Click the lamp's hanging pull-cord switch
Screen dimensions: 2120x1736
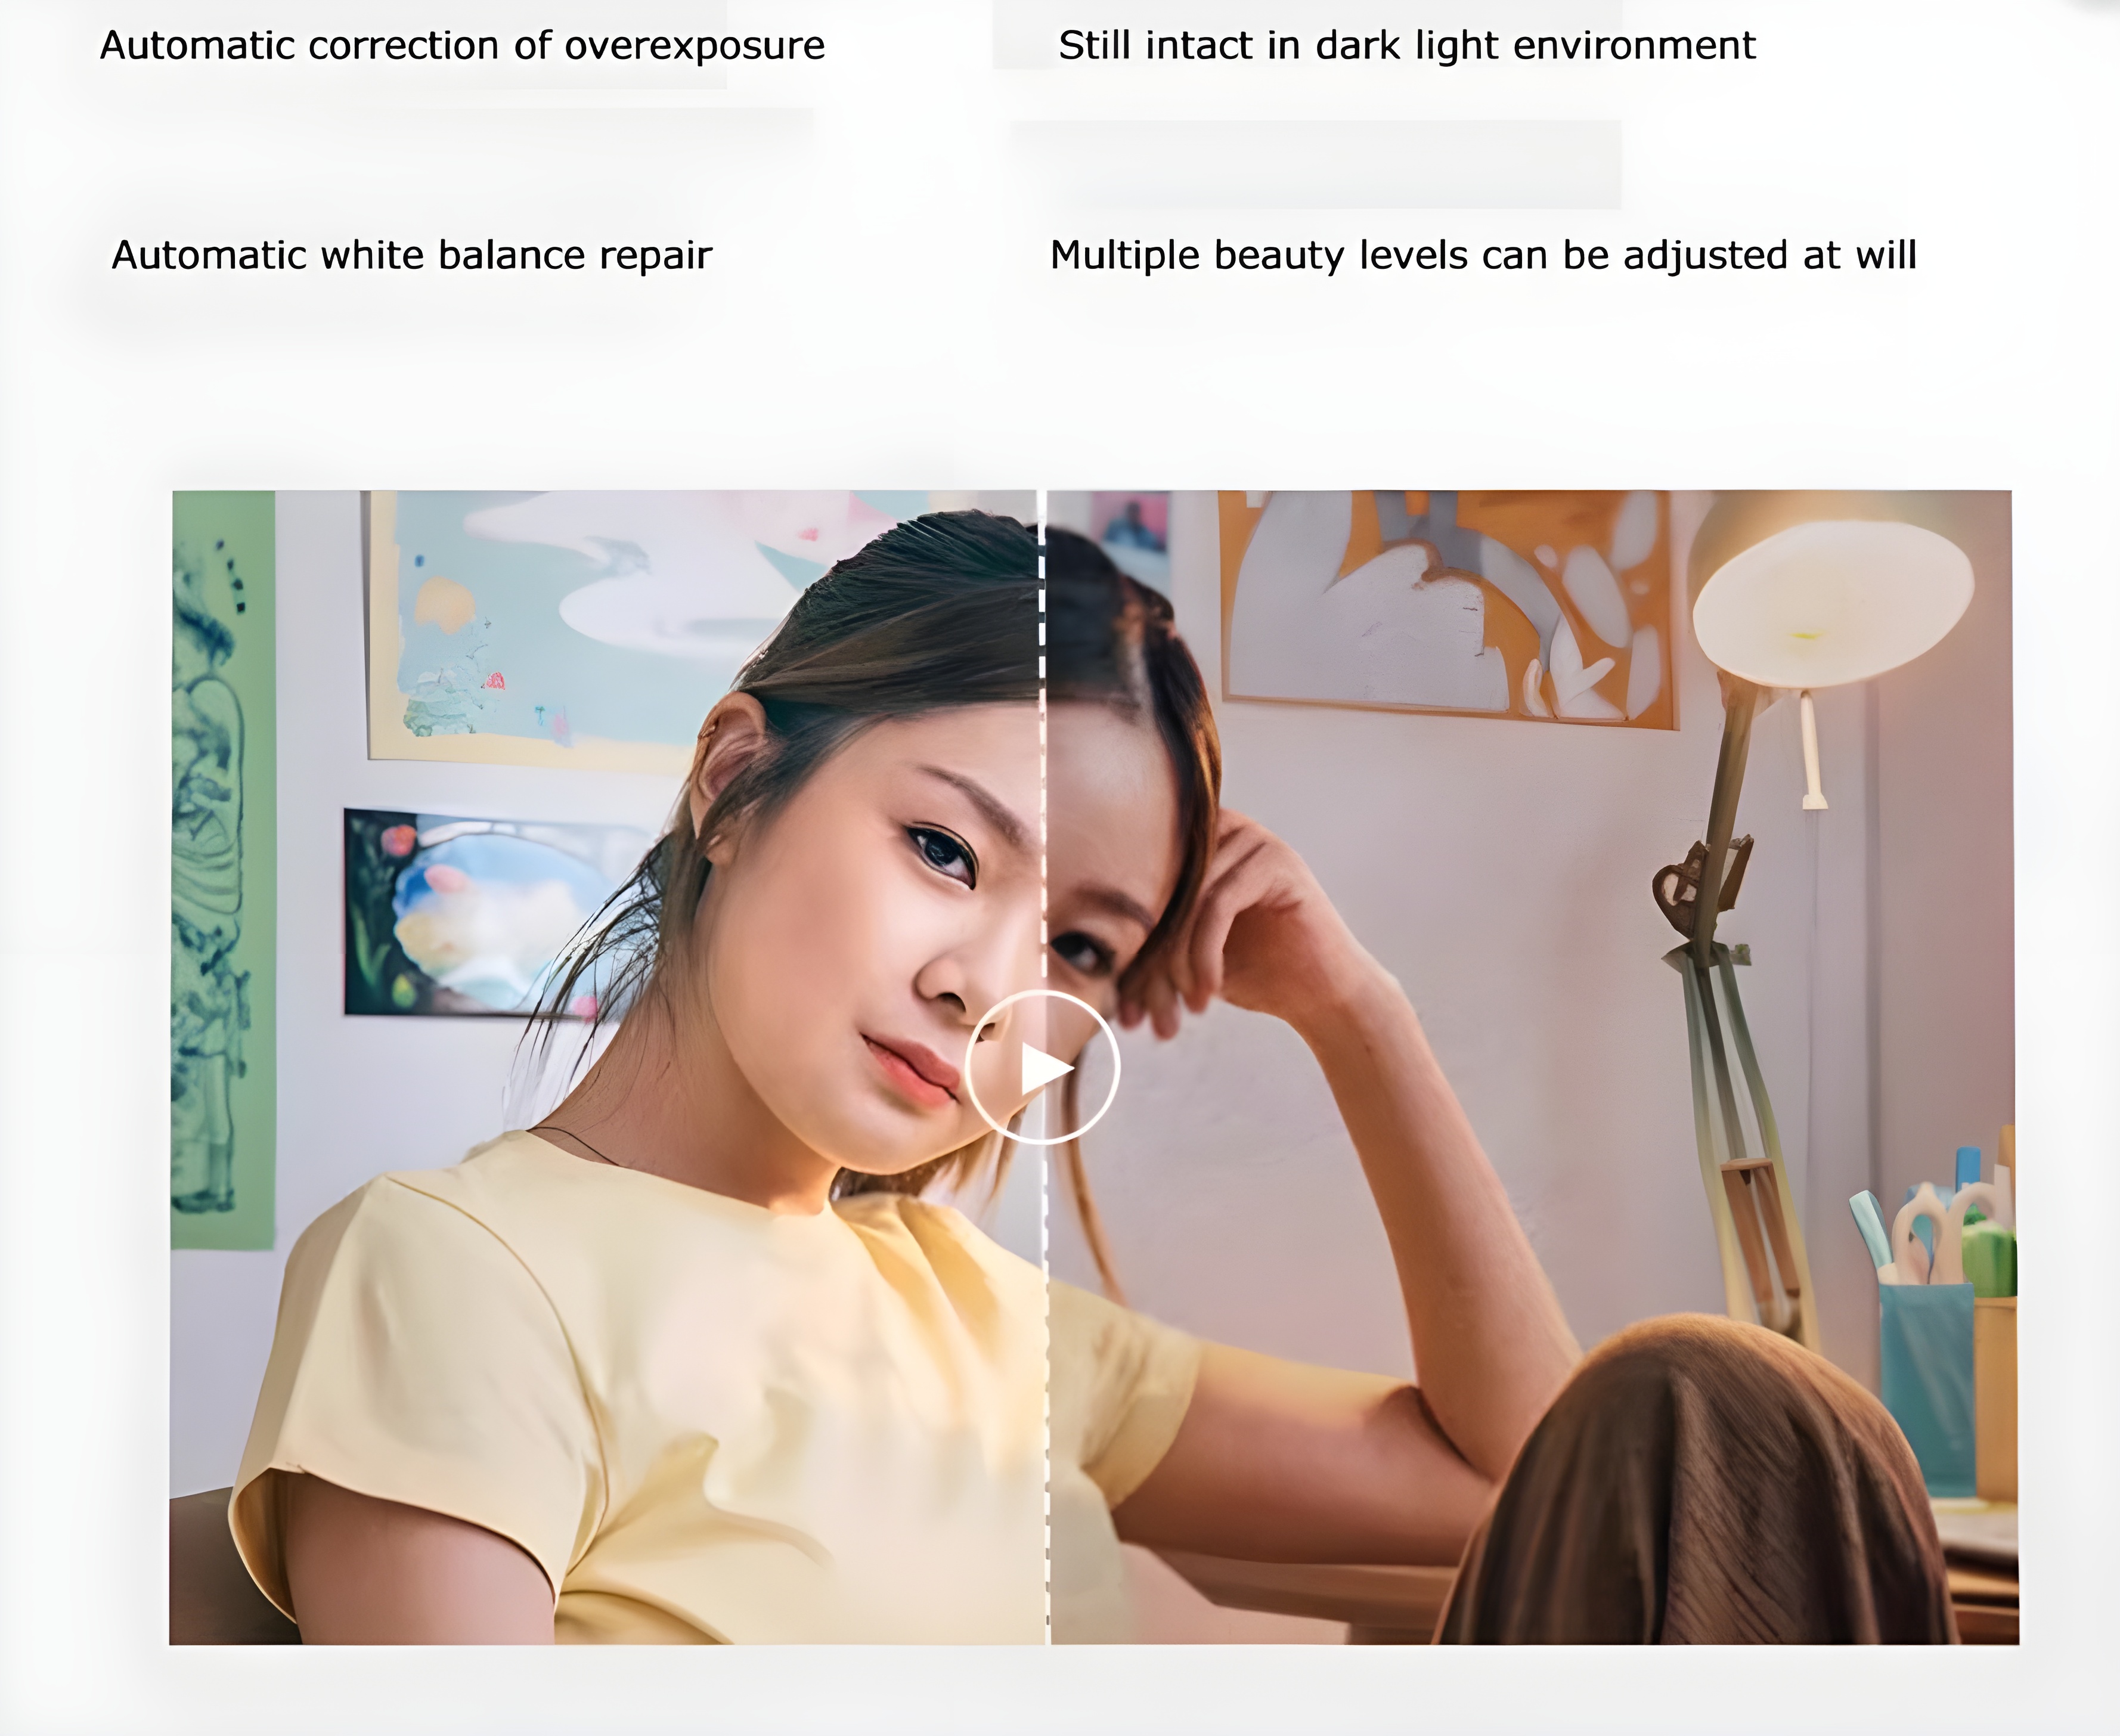coord(1812,750)
